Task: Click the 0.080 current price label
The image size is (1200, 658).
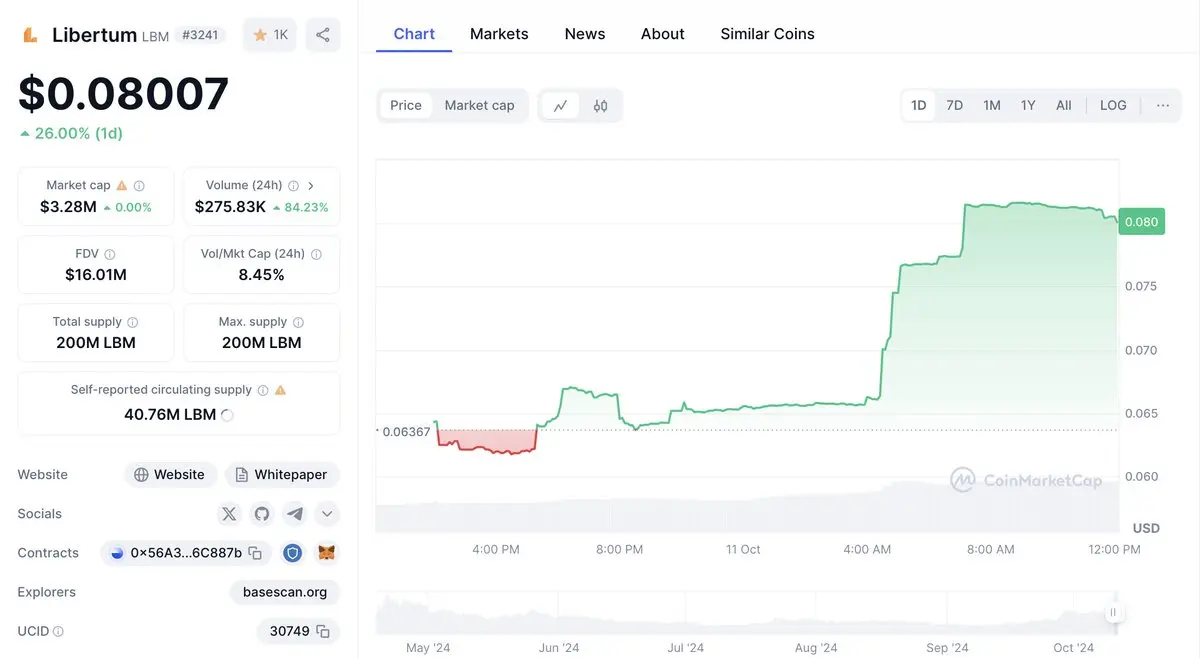Action: pyautogui.click(x=1141, y=222)
